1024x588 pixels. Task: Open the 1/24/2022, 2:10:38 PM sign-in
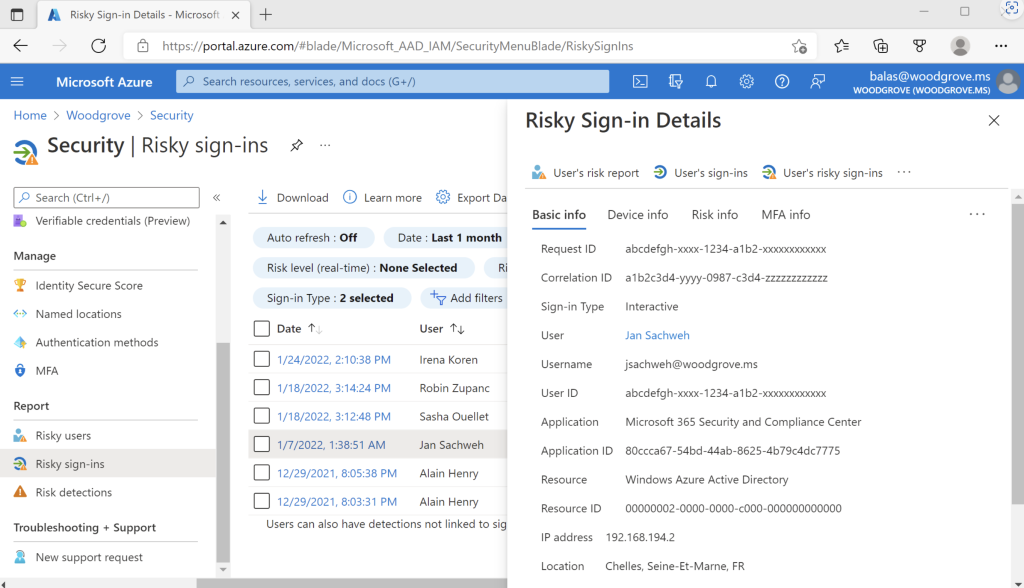click(334, 359)
